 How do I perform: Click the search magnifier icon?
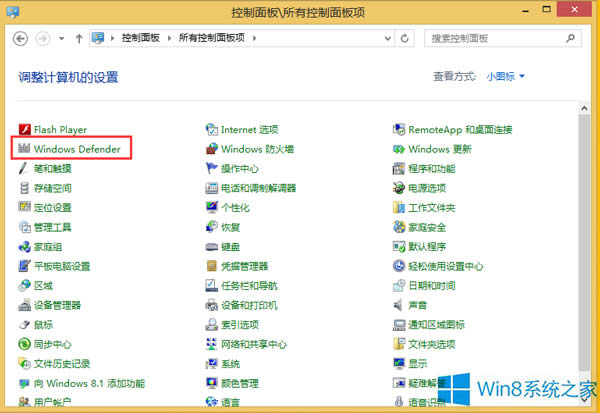[x=571, y=38]
